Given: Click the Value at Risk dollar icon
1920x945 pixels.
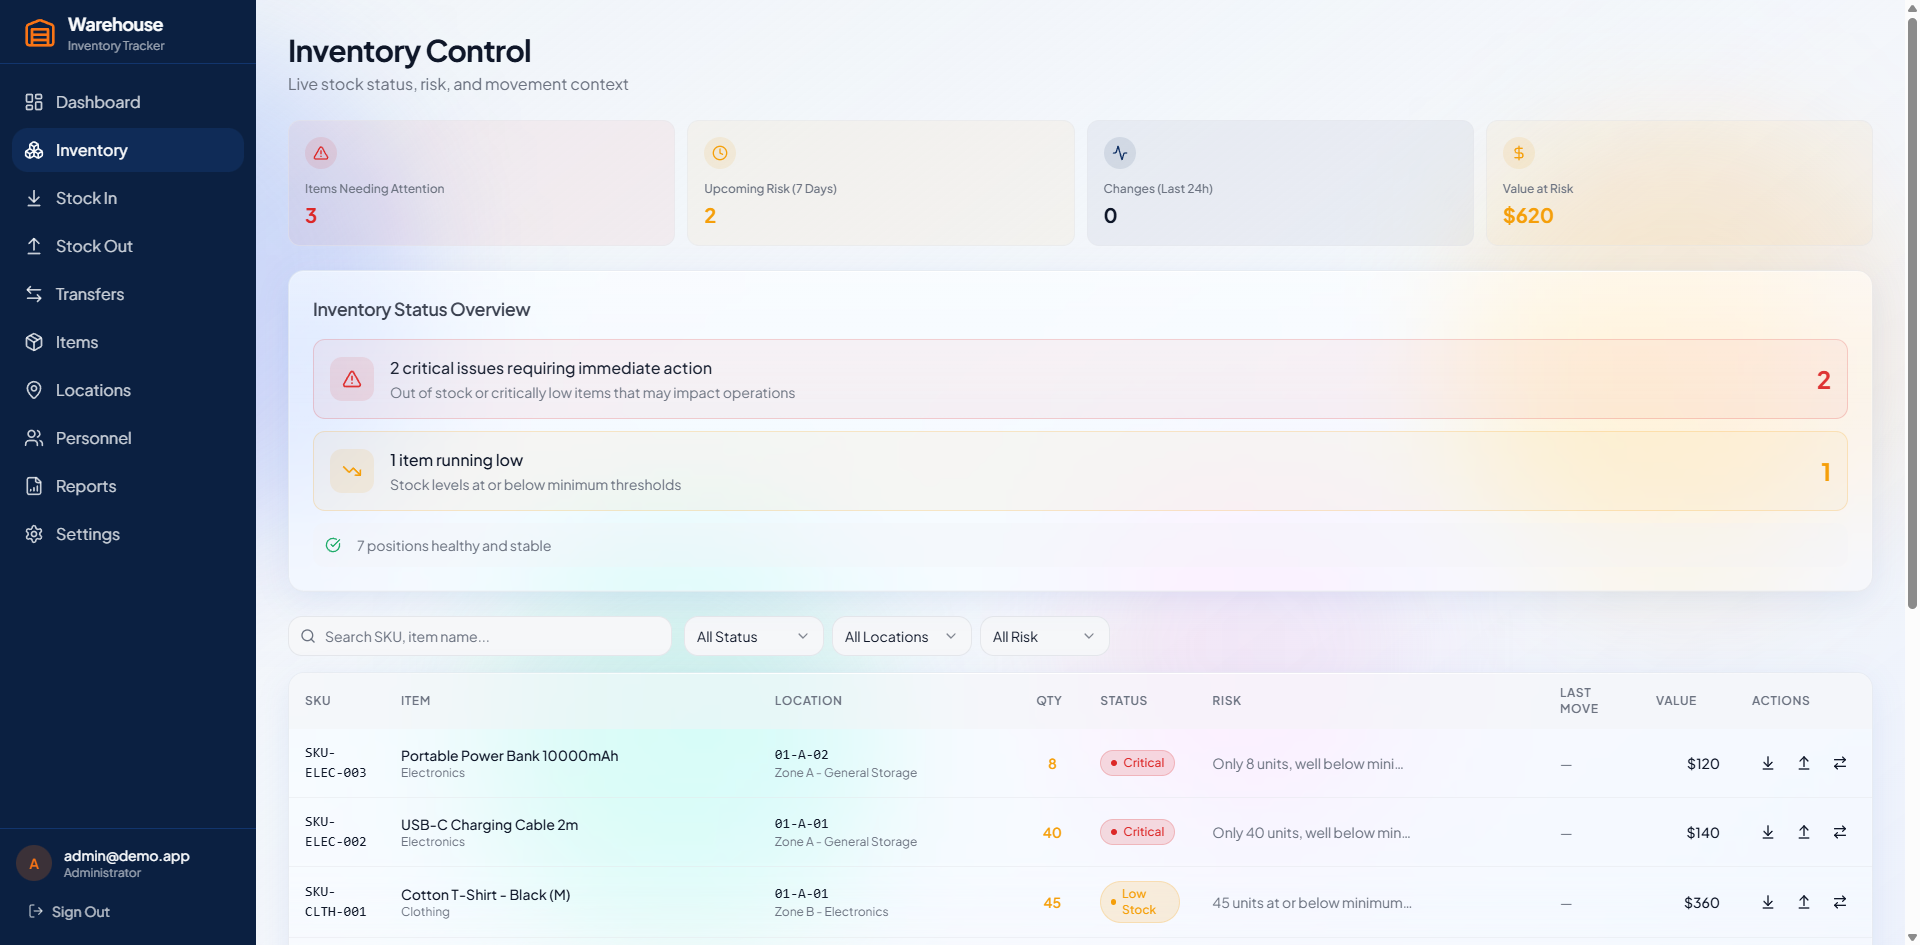Looking at the screenshot, I should coord(1518,153).
